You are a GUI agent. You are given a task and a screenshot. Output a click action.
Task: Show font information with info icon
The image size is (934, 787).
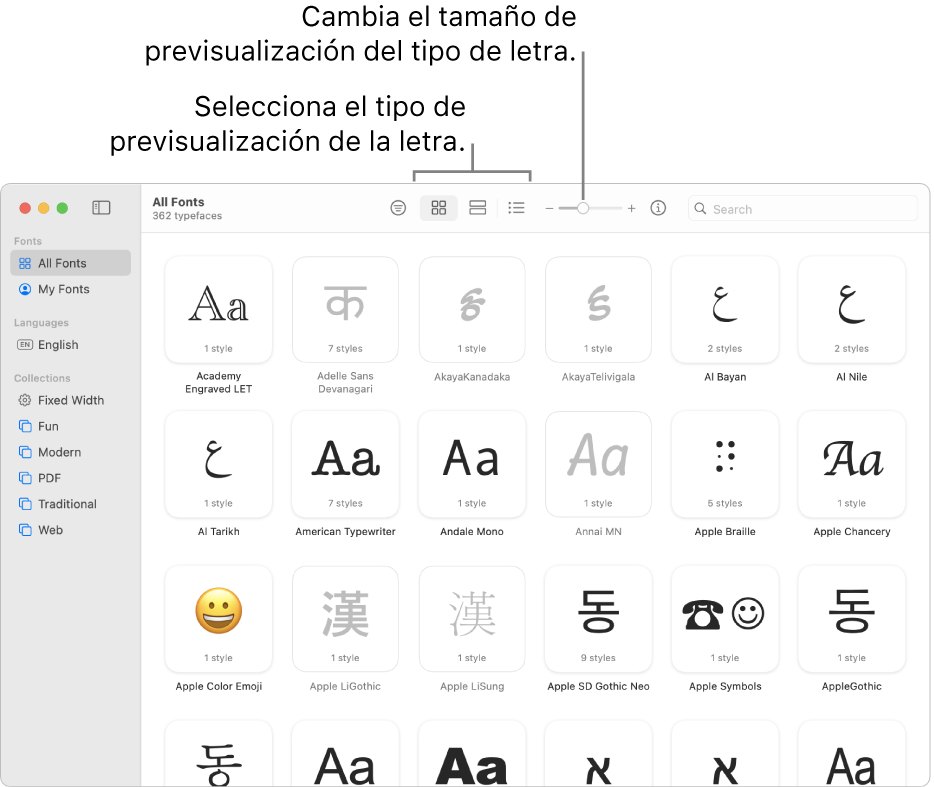click(x=658, y=207)
